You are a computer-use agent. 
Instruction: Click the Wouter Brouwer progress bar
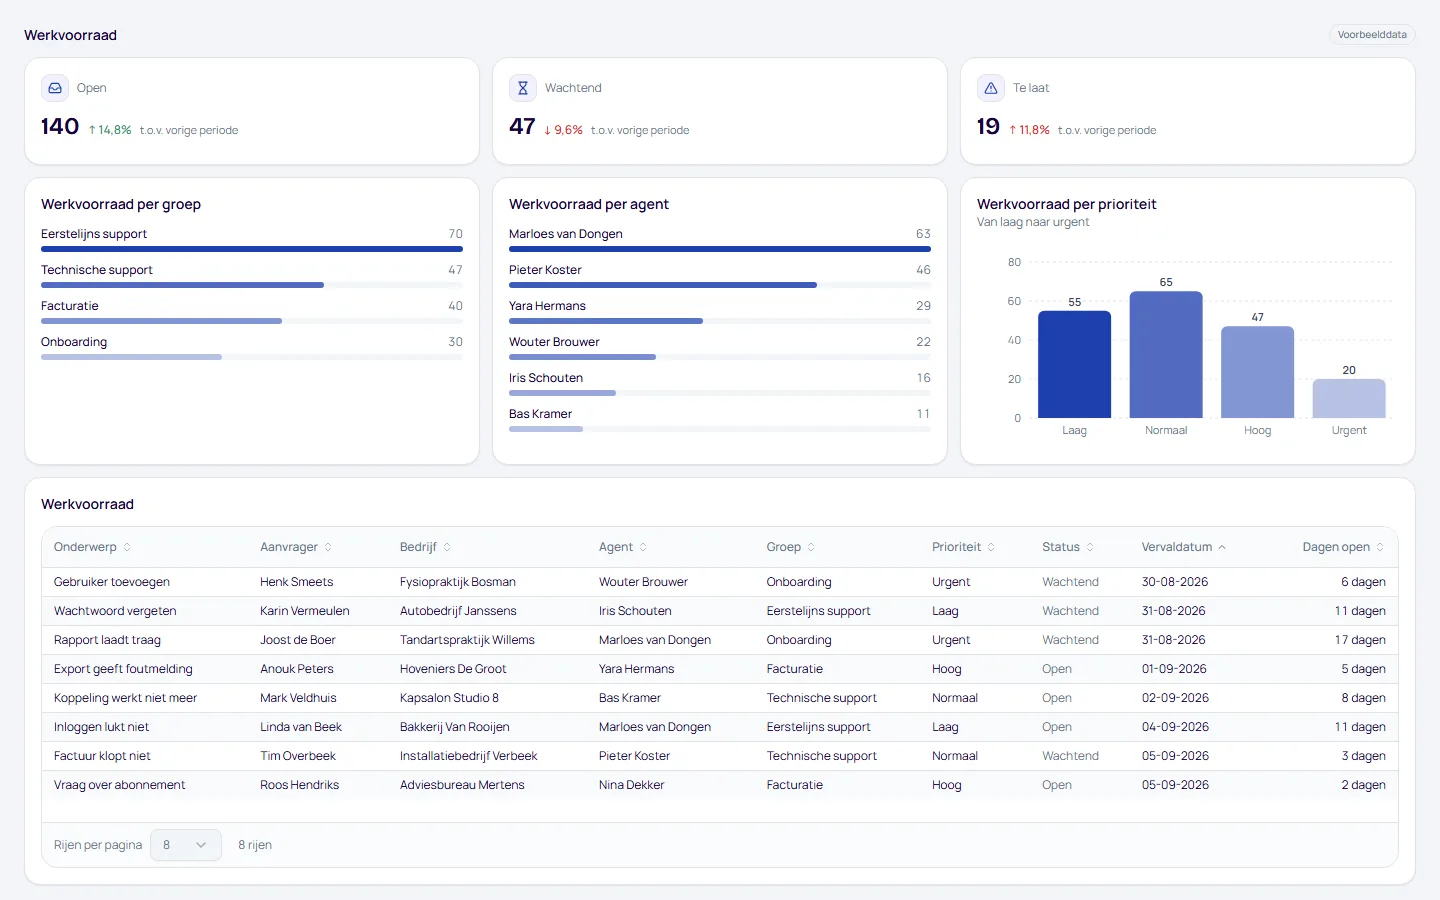coord(720,357)
